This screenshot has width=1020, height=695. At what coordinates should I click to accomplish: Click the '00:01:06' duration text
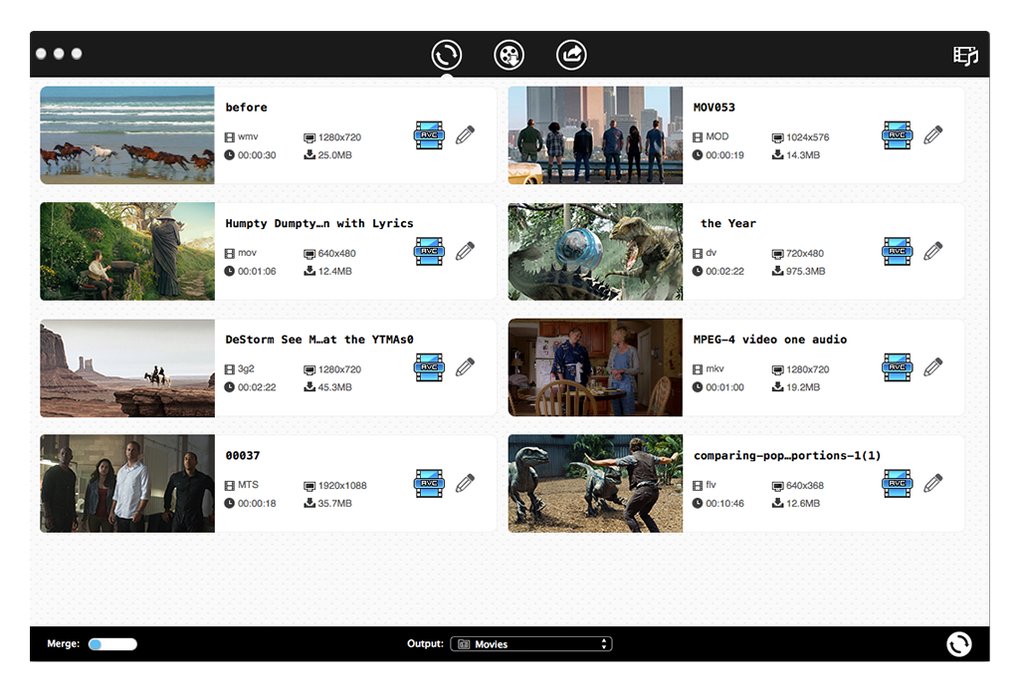pos(257,271)
